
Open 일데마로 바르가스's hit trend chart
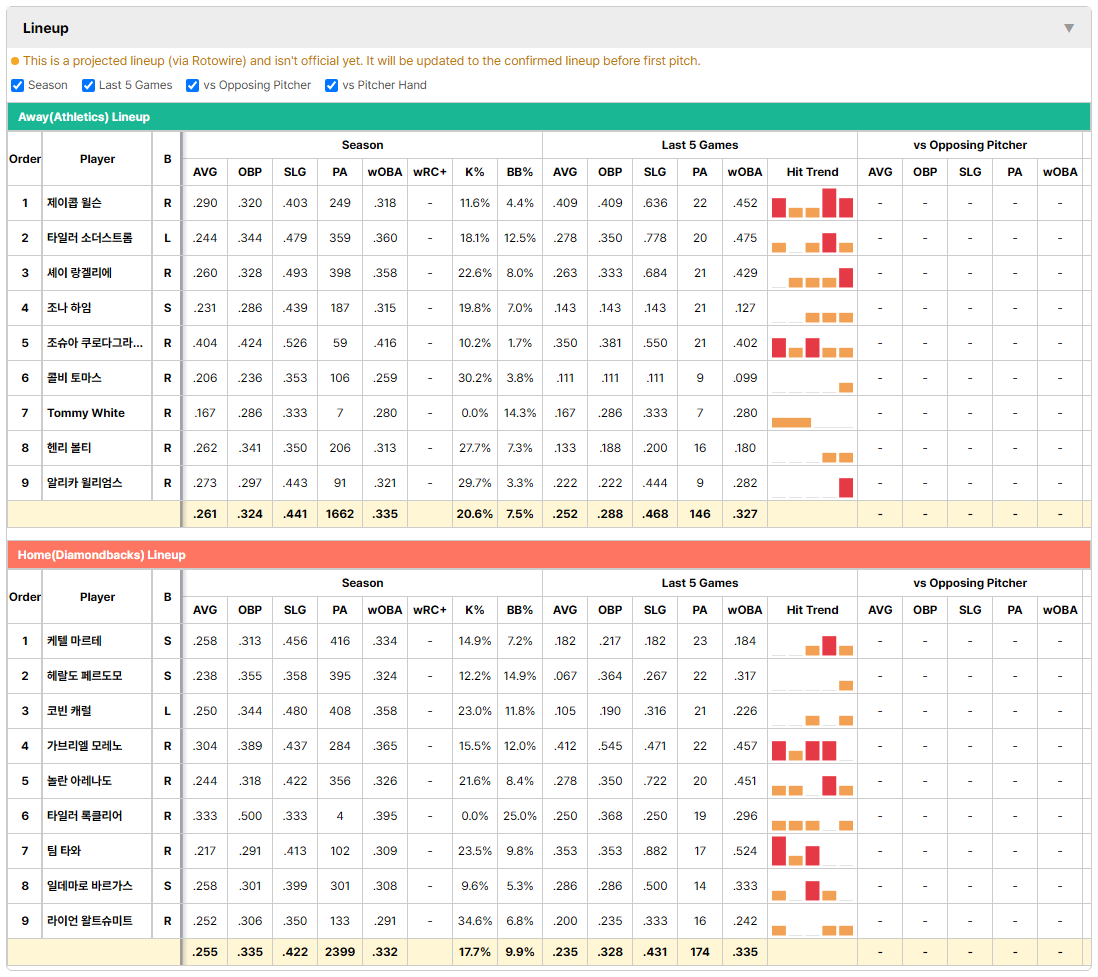(x=812, y=886)
